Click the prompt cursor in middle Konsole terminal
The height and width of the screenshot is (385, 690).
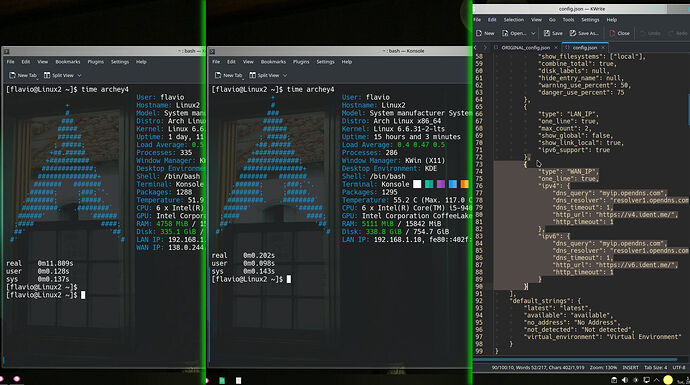(x=289, y=279)
